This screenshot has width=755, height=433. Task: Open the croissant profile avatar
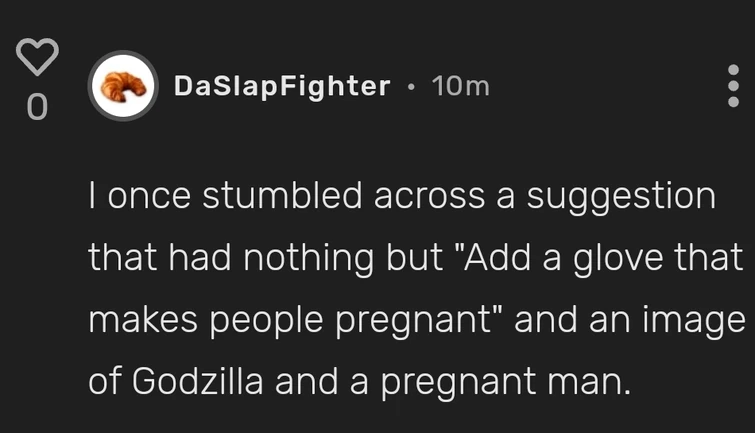123,86
